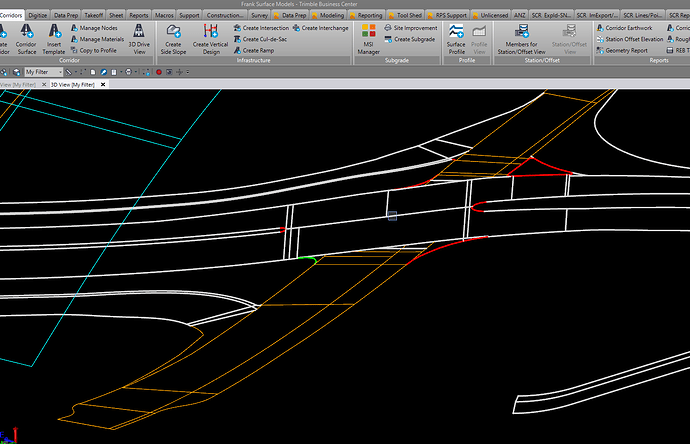Click the red record button in toolbar
The height and width of the screenshot is (444, 690).
(x=159, y=72)
